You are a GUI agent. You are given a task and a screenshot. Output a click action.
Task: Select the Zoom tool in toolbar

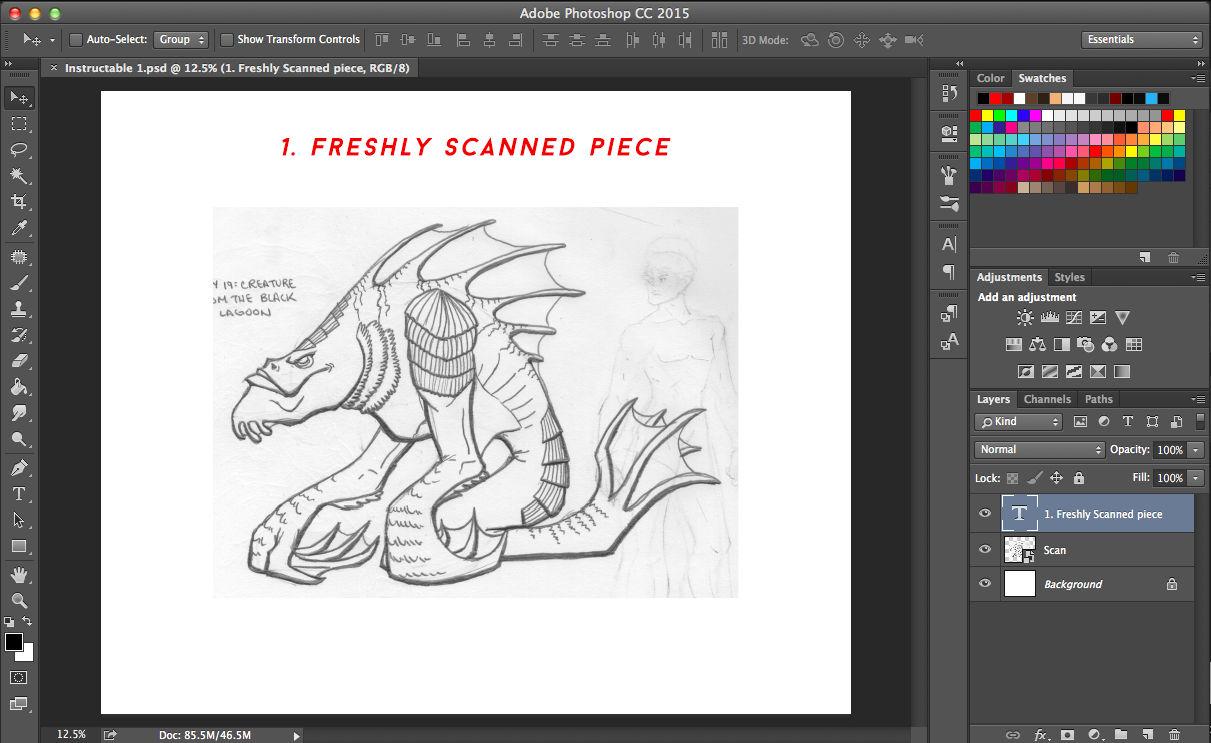(x=19, y=600)
